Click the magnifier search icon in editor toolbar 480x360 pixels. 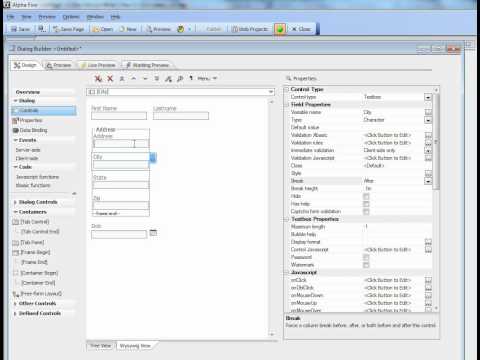pos(180,79)
